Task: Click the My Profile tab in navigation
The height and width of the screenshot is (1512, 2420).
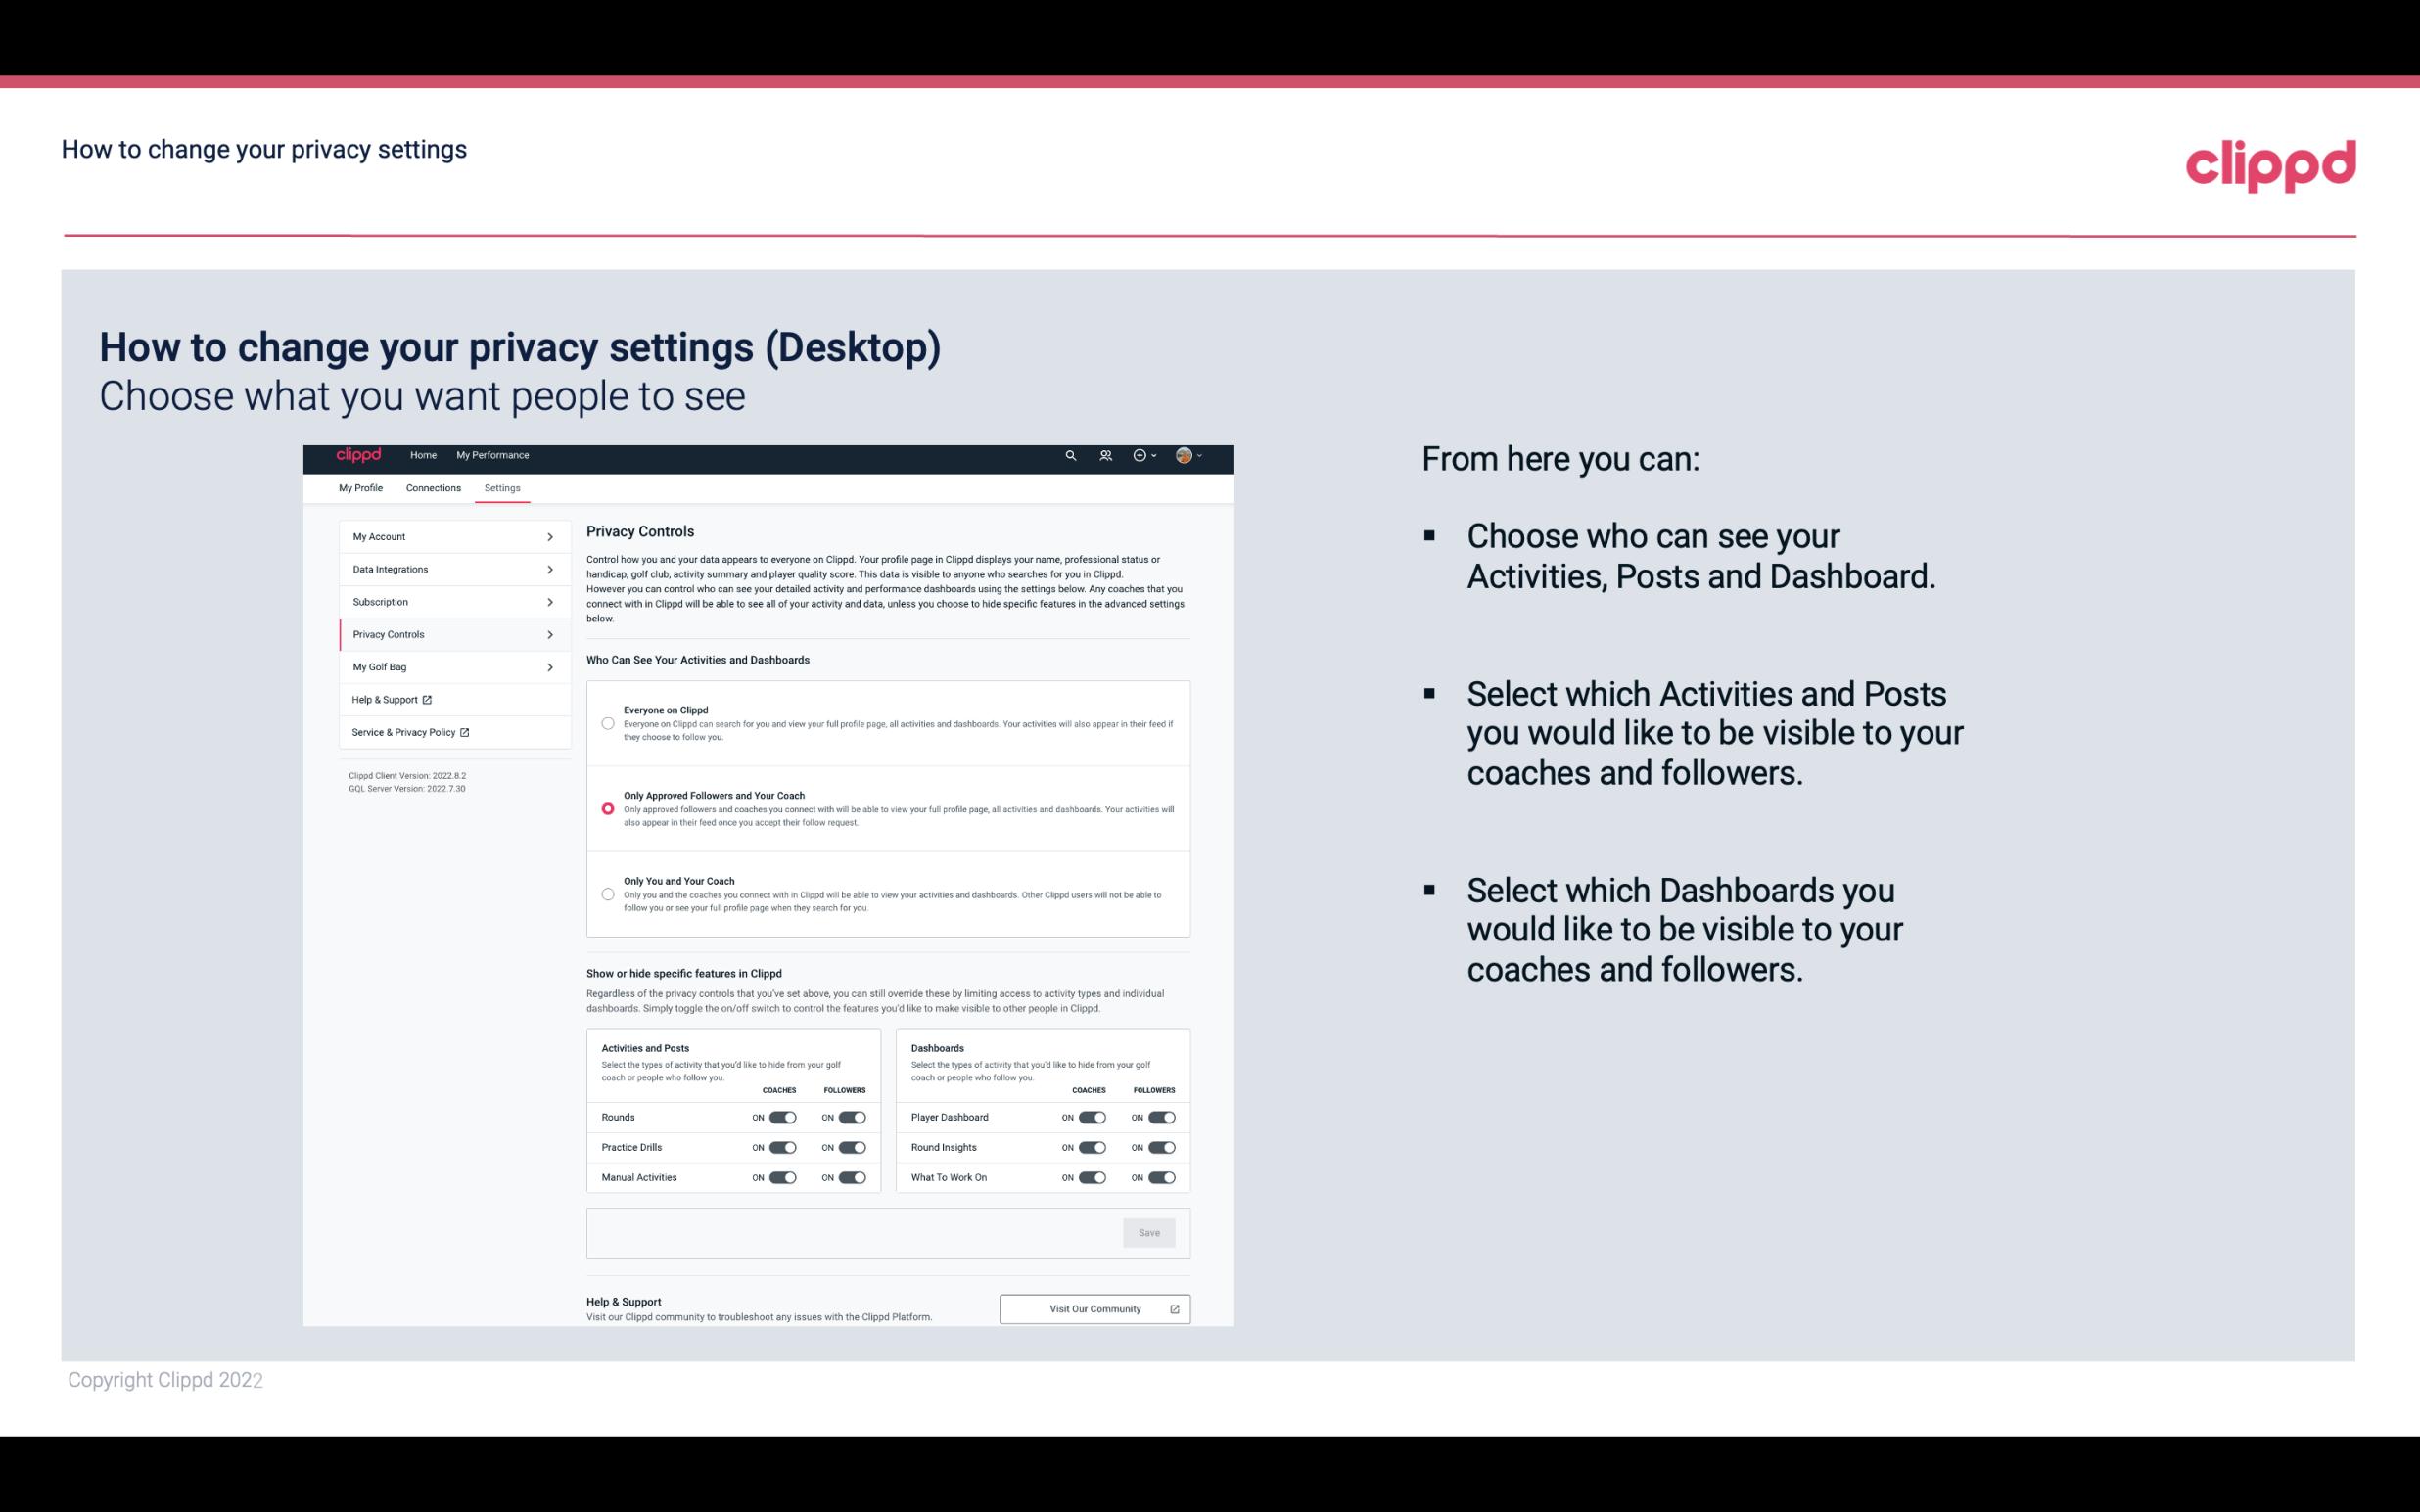Action: 360,487
